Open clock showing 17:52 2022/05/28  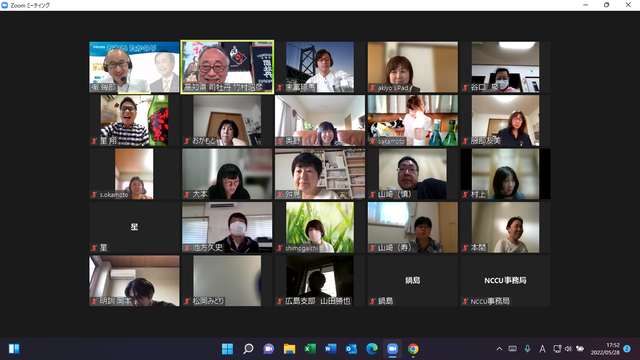click(605, 349)
